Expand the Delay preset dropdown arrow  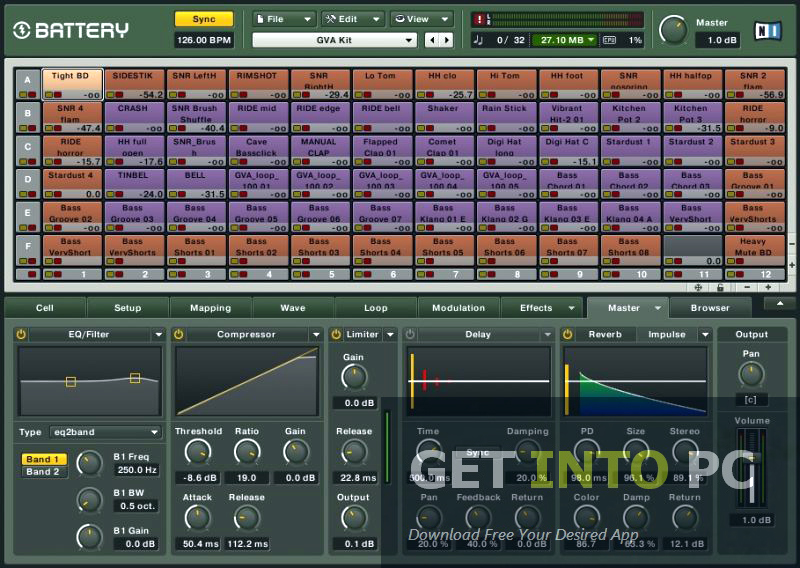547,335
